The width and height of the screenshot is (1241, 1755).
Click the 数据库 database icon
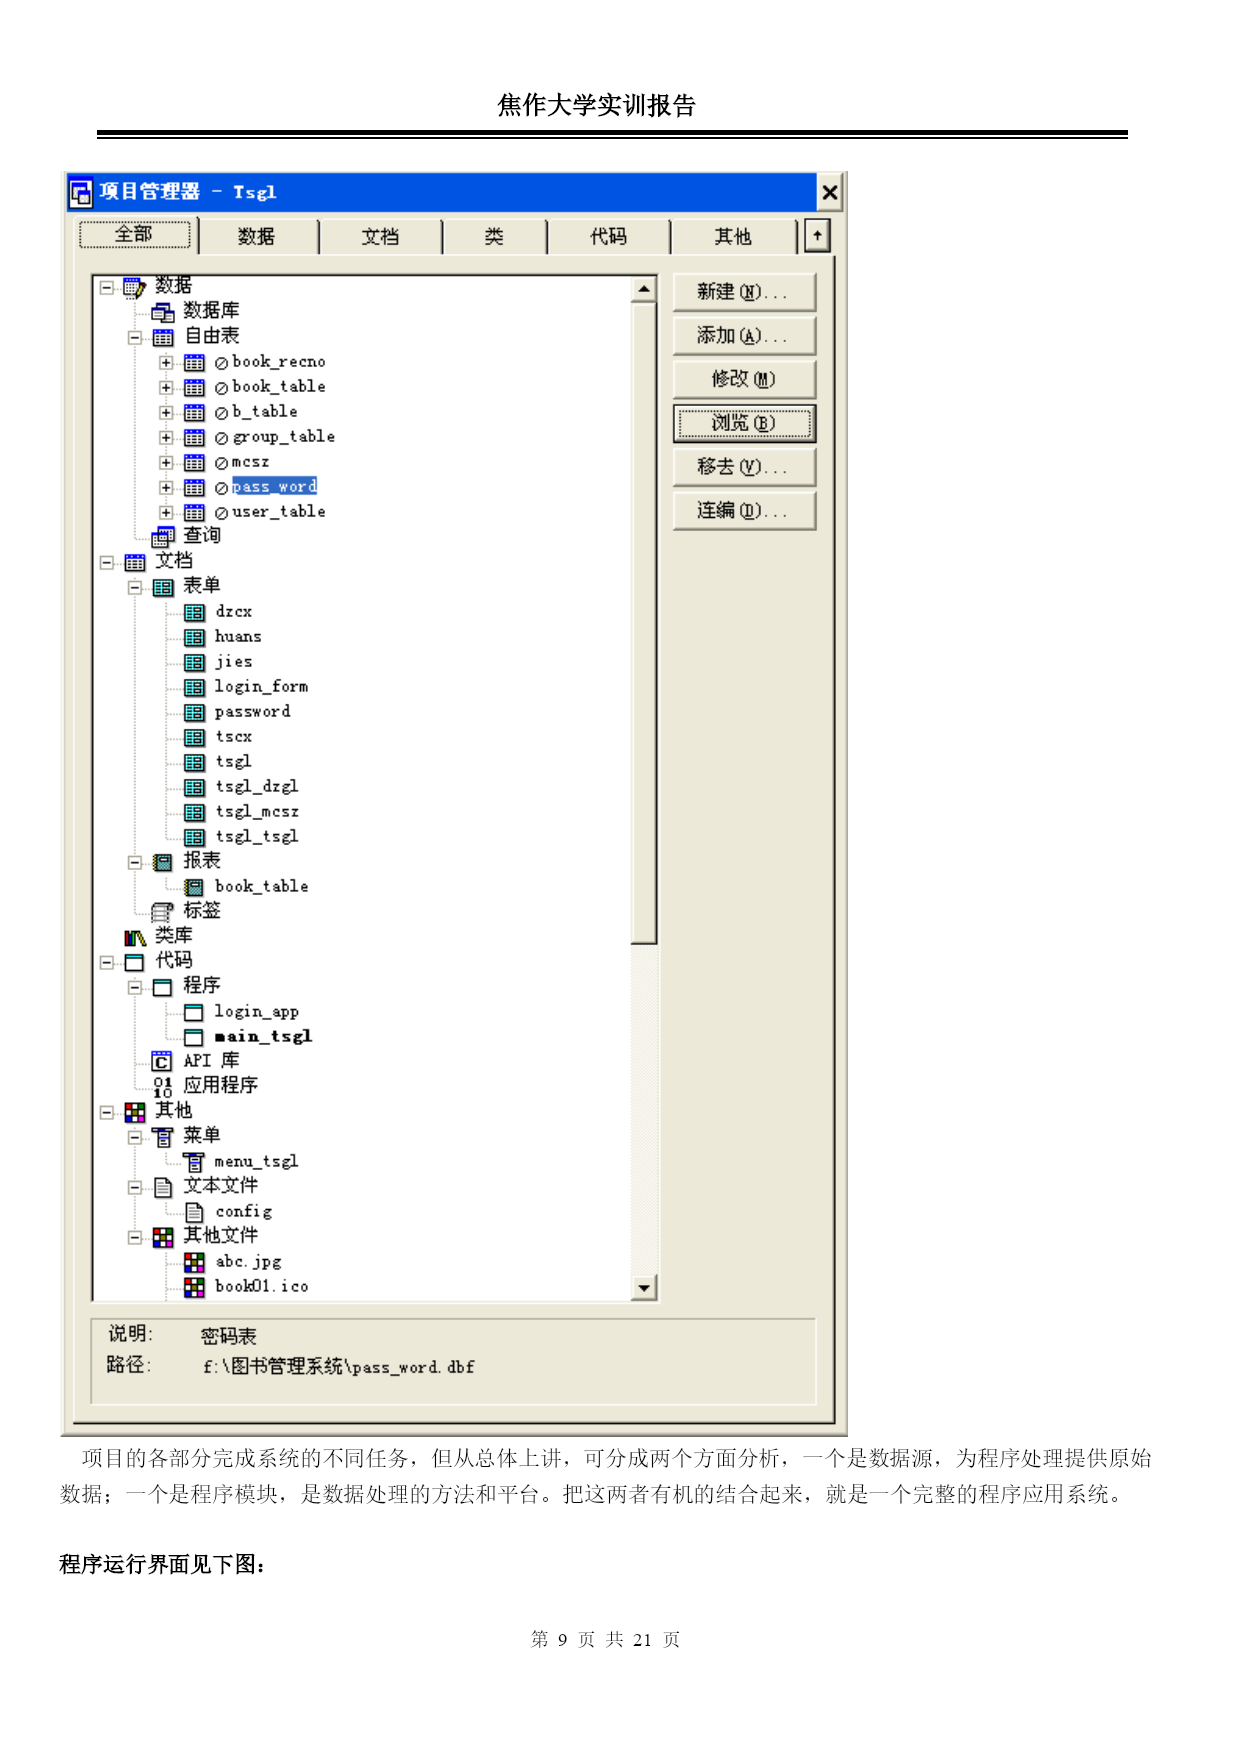coord(162,313)
